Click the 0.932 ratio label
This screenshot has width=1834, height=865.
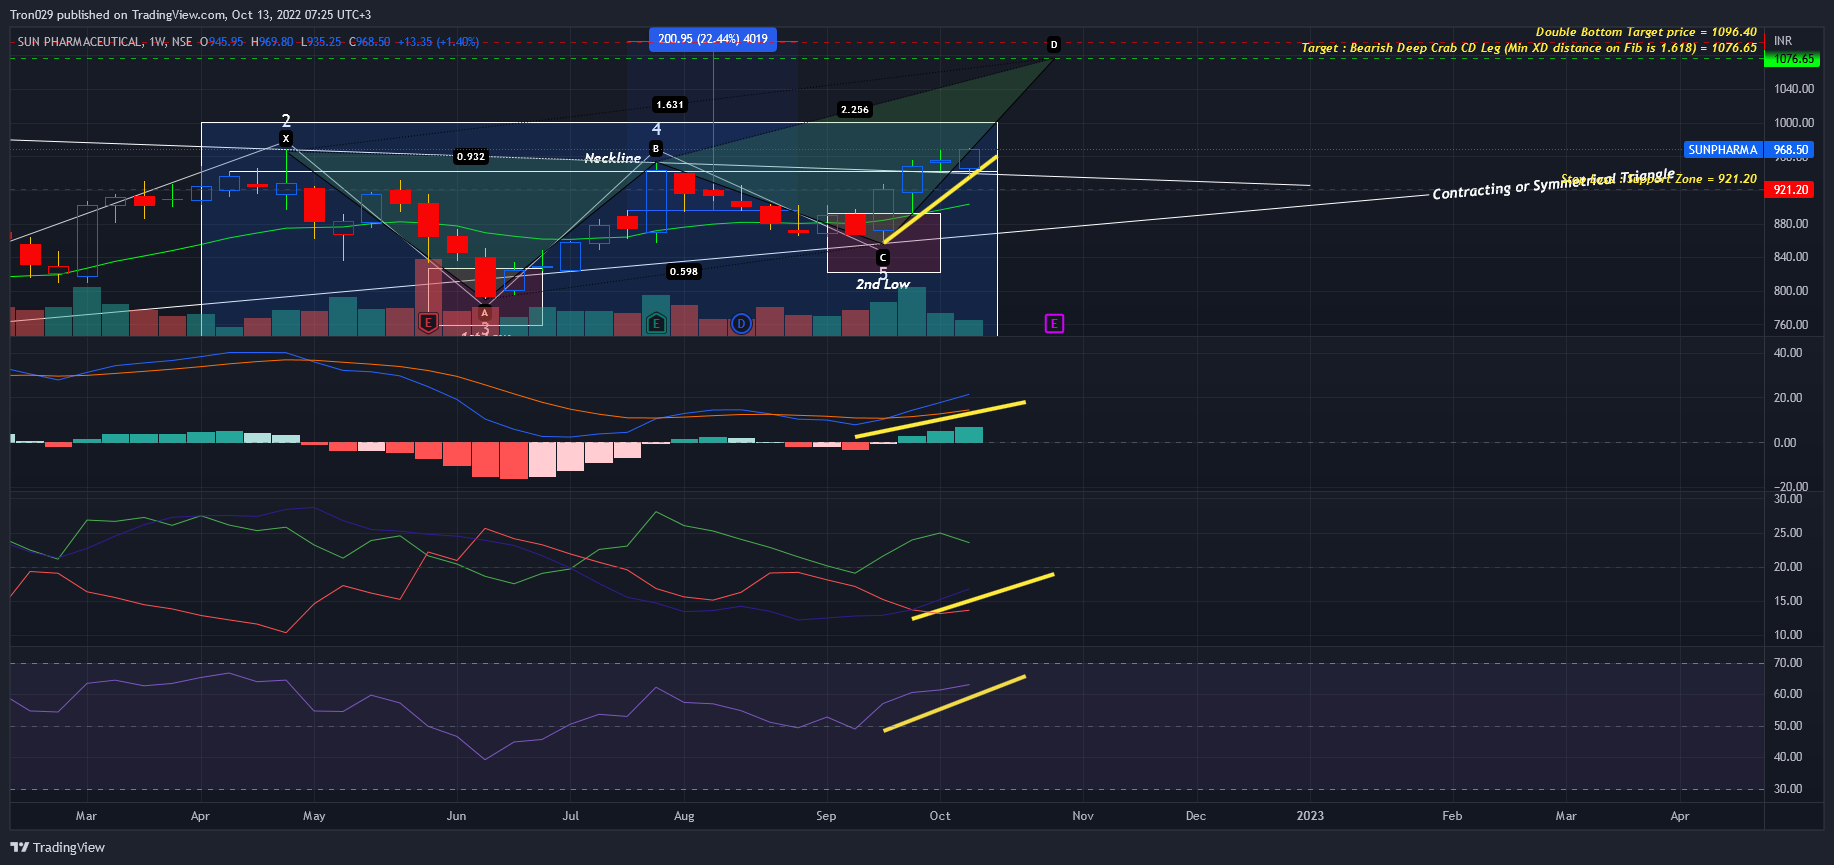[471, 156]
